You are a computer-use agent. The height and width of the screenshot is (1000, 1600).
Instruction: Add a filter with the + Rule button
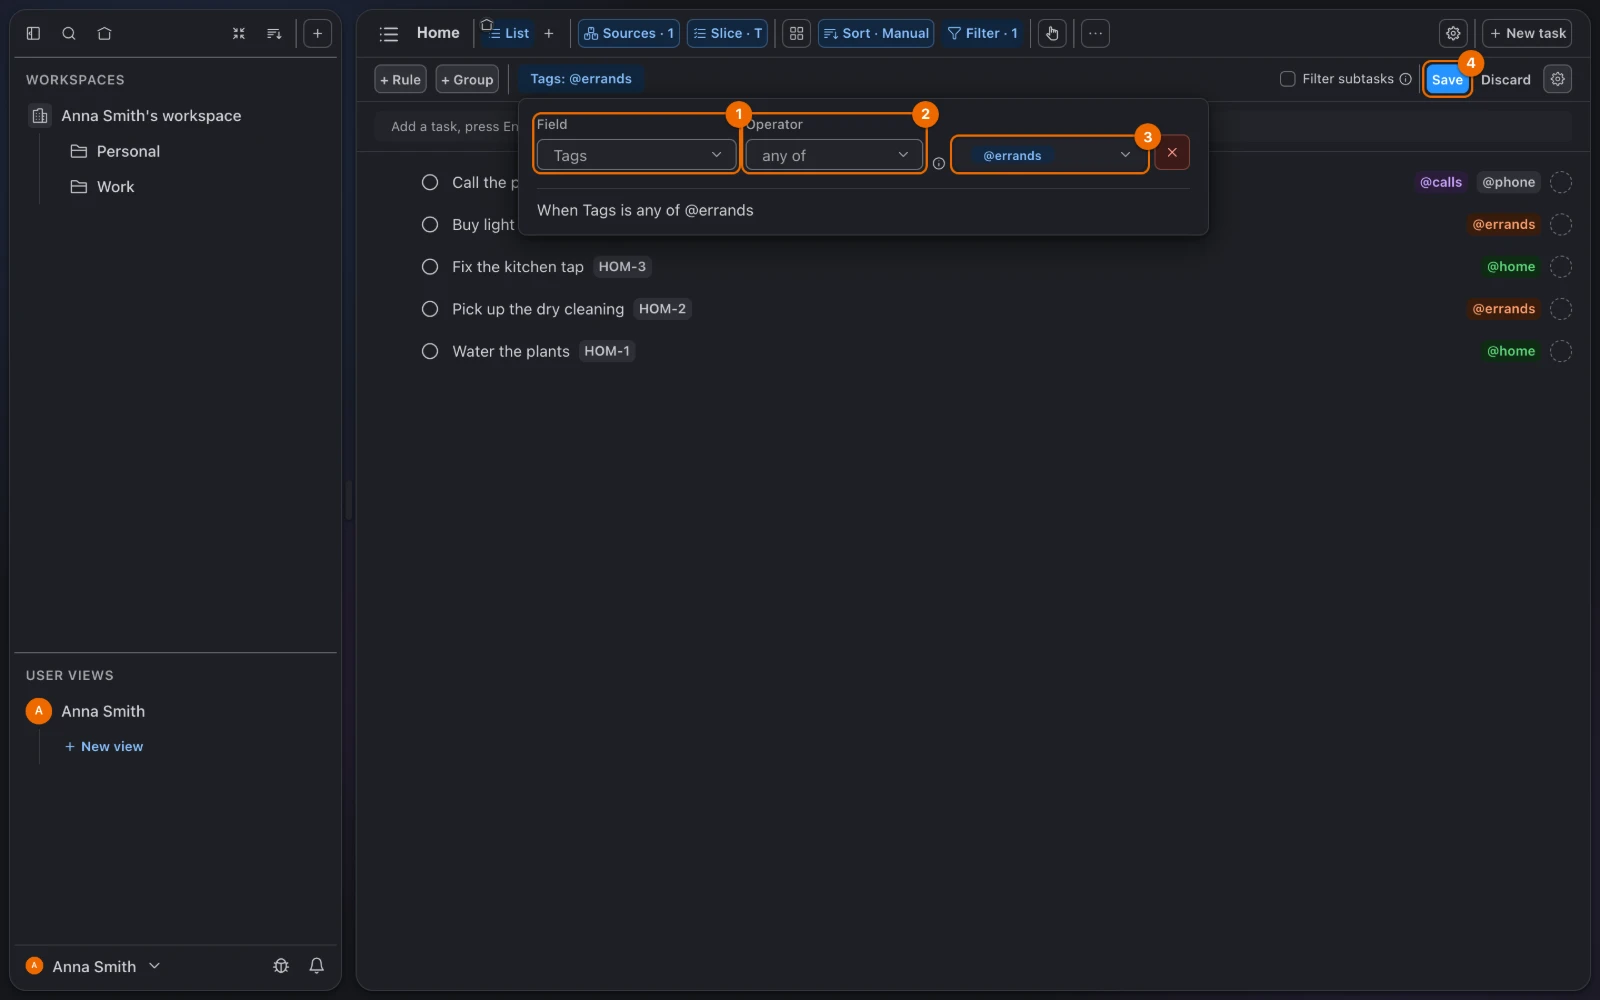pos(400,79)
